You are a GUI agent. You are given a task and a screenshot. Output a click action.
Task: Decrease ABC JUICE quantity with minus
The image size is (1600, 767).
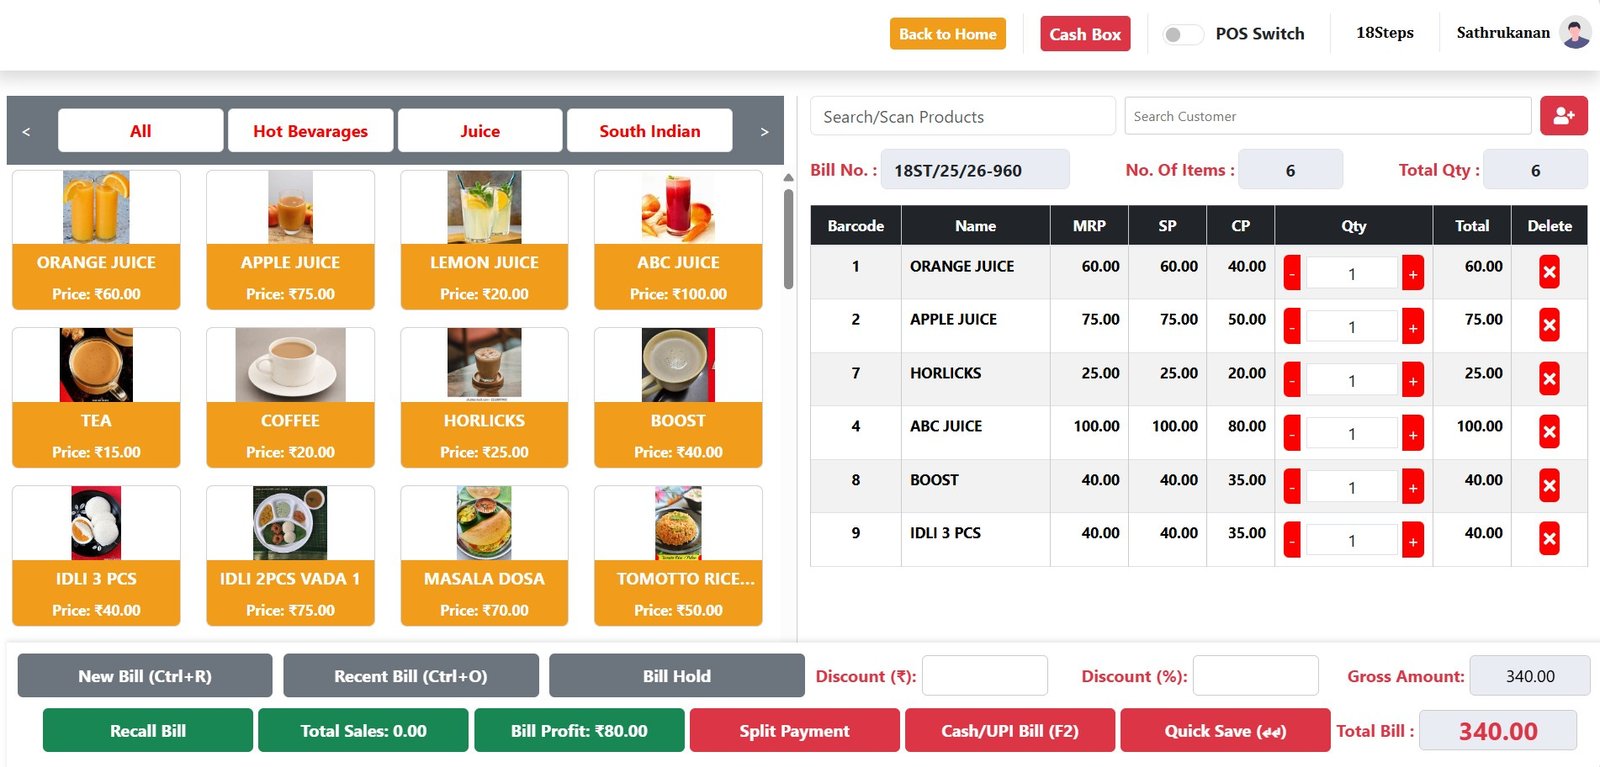click(1292, 434)
